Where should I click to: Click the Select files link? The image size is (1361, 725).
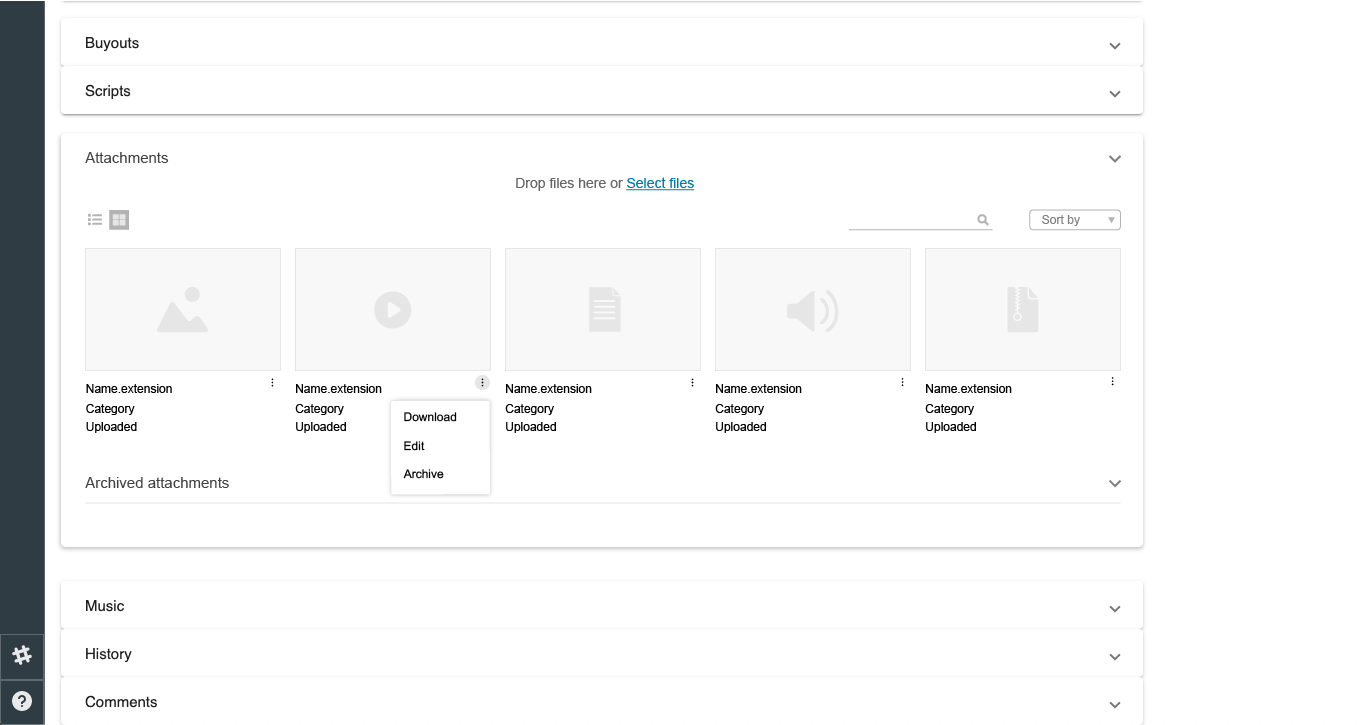coord(660,183)
